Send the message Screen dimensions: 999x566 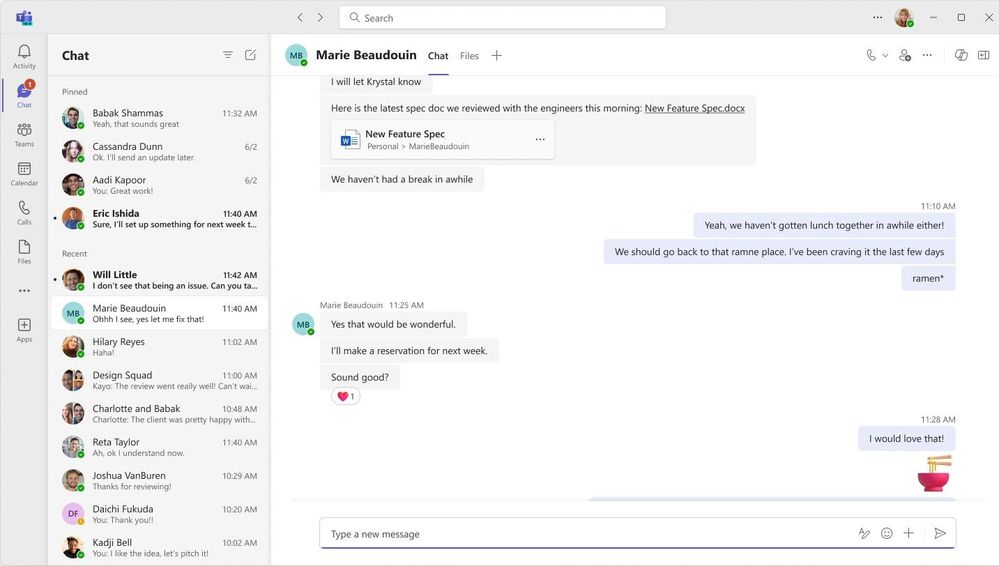tap(940, 533)
